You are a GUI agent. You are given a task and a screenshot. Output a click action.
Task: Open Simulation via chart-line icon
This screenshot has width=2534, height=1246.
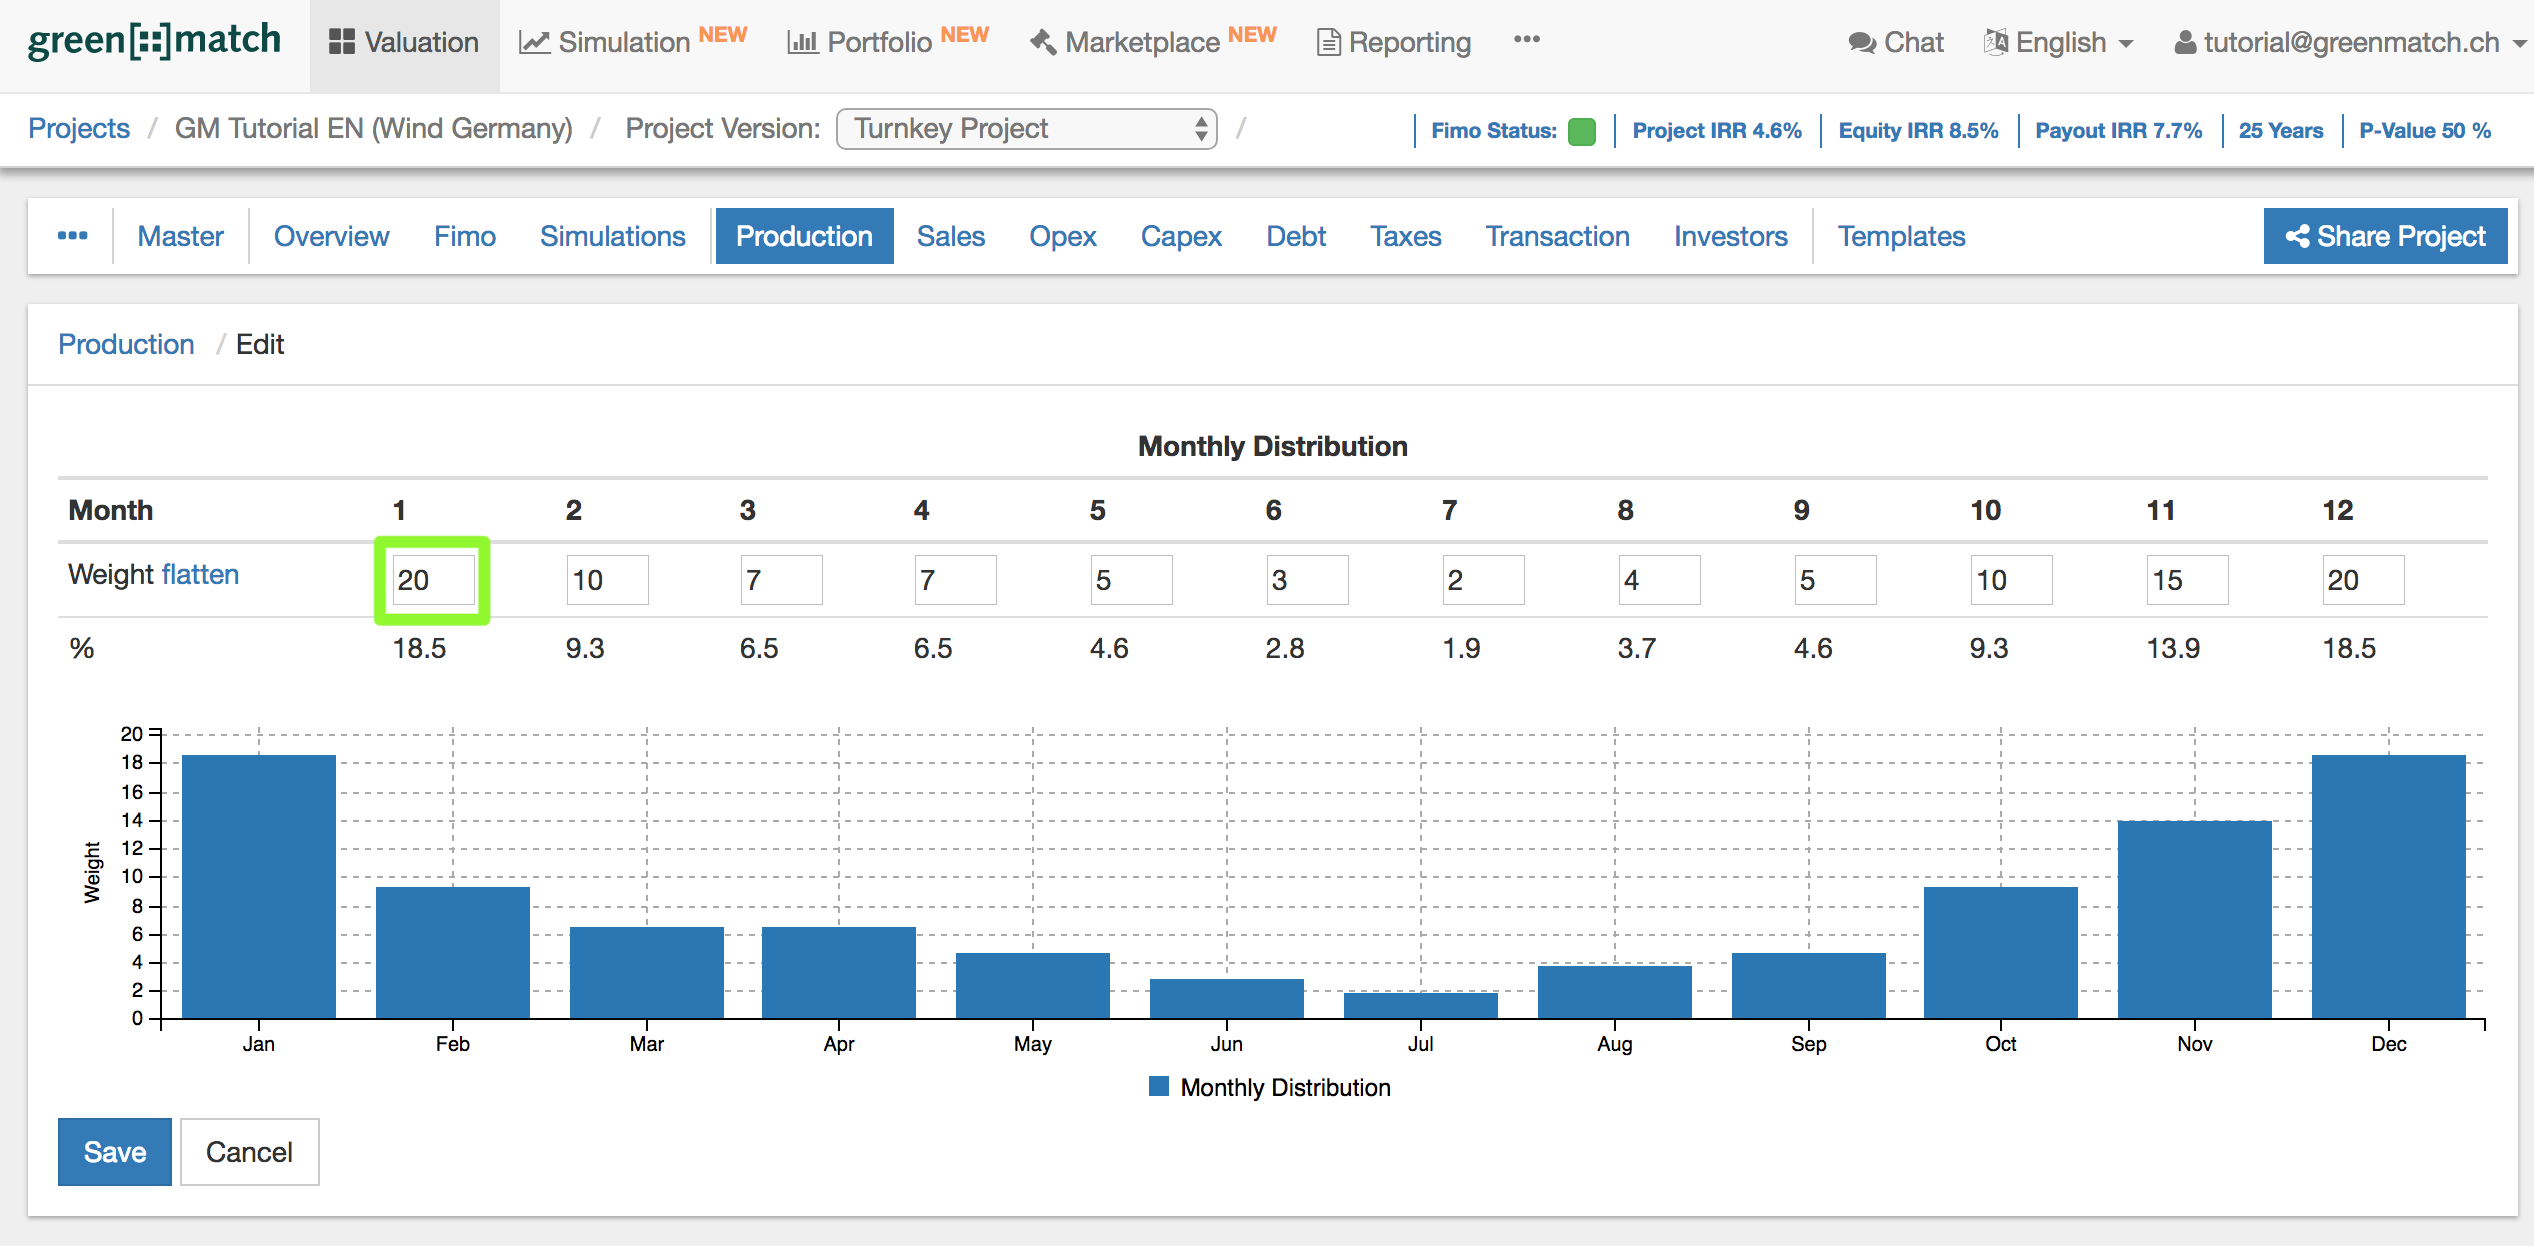(x=534, y=42)
